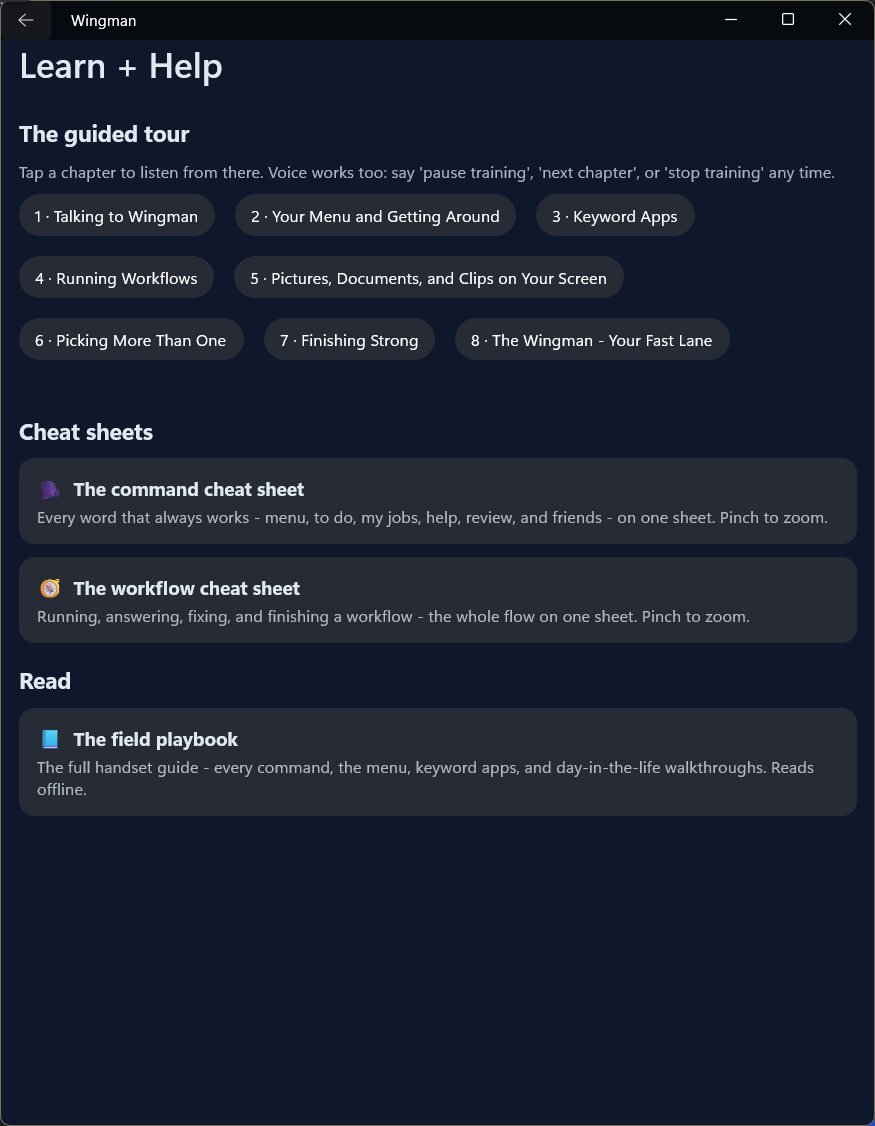Go back using the arrow icon
This screenshot has width=875, height=1126.
26,20
